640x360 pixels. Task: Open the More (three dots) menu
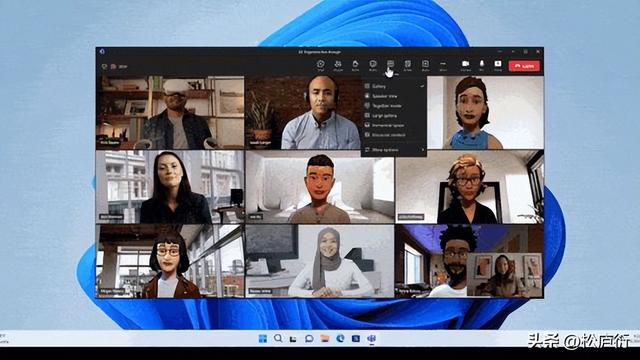pyautogui.click(x=443, y=64)
